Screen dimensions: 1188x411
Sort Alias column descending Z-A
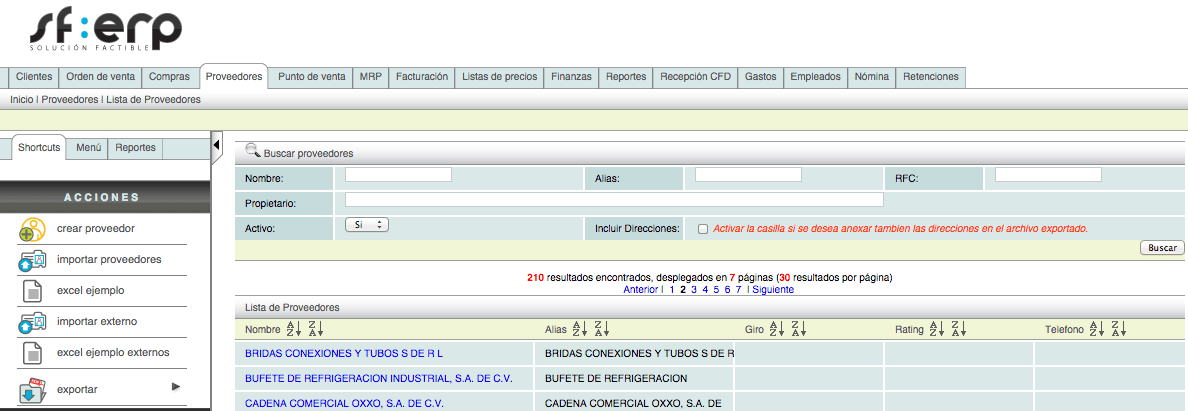coord(600,329)
